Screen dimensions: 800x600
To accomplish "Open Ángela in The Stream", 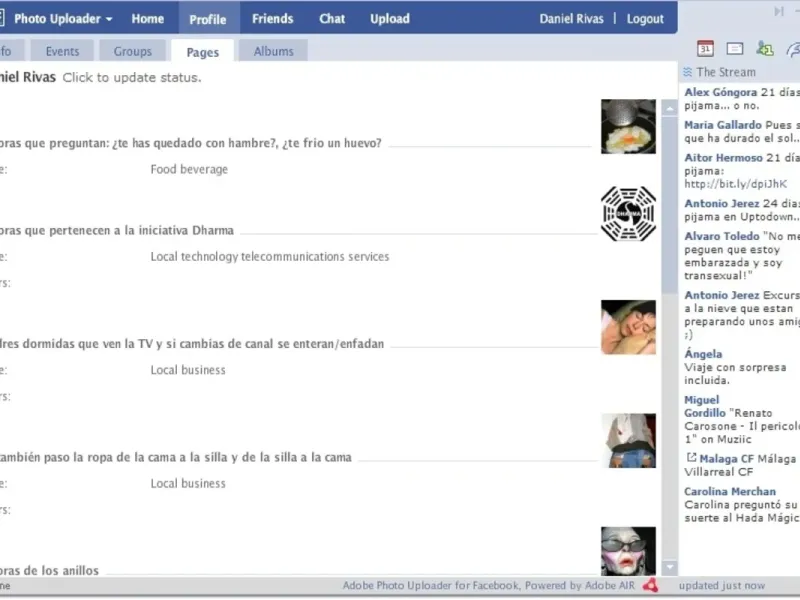I will pyautogui.click(x=703, y=354).
